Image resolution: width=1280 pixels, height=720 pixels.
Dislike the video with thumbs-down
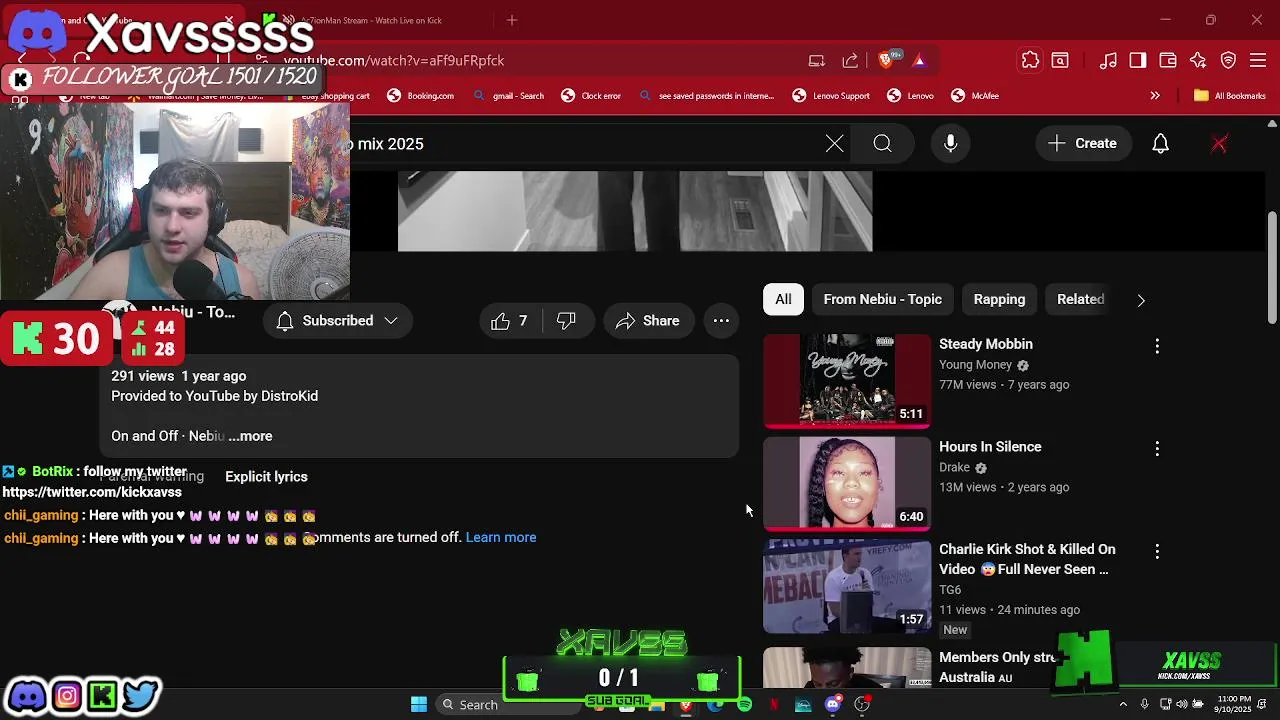[567, 321]
